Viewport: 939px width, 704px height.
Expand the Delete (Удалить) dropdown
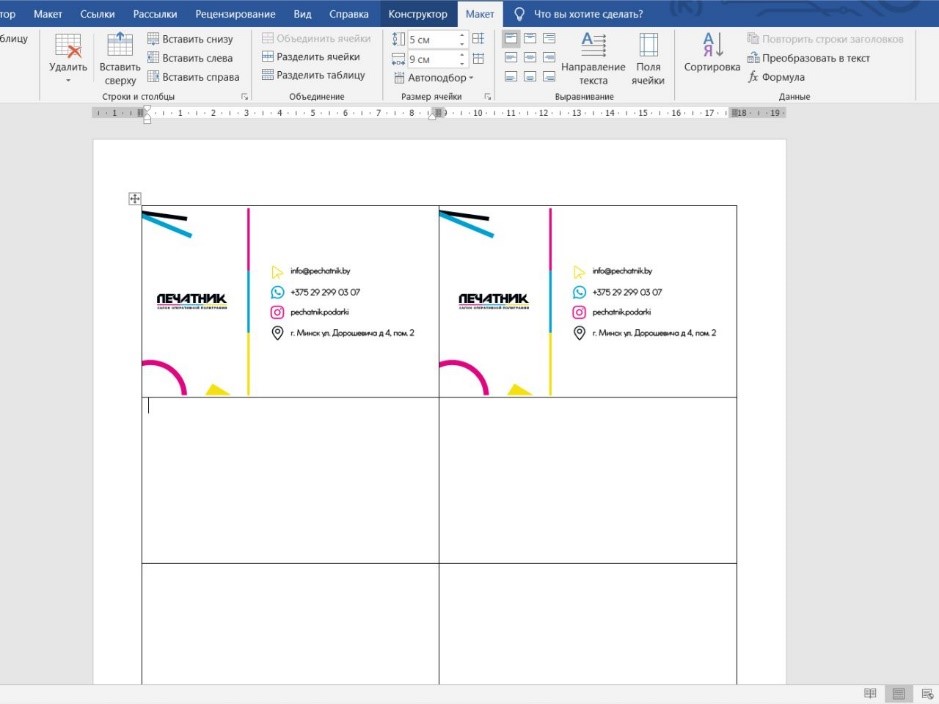[x=68, y=80]
